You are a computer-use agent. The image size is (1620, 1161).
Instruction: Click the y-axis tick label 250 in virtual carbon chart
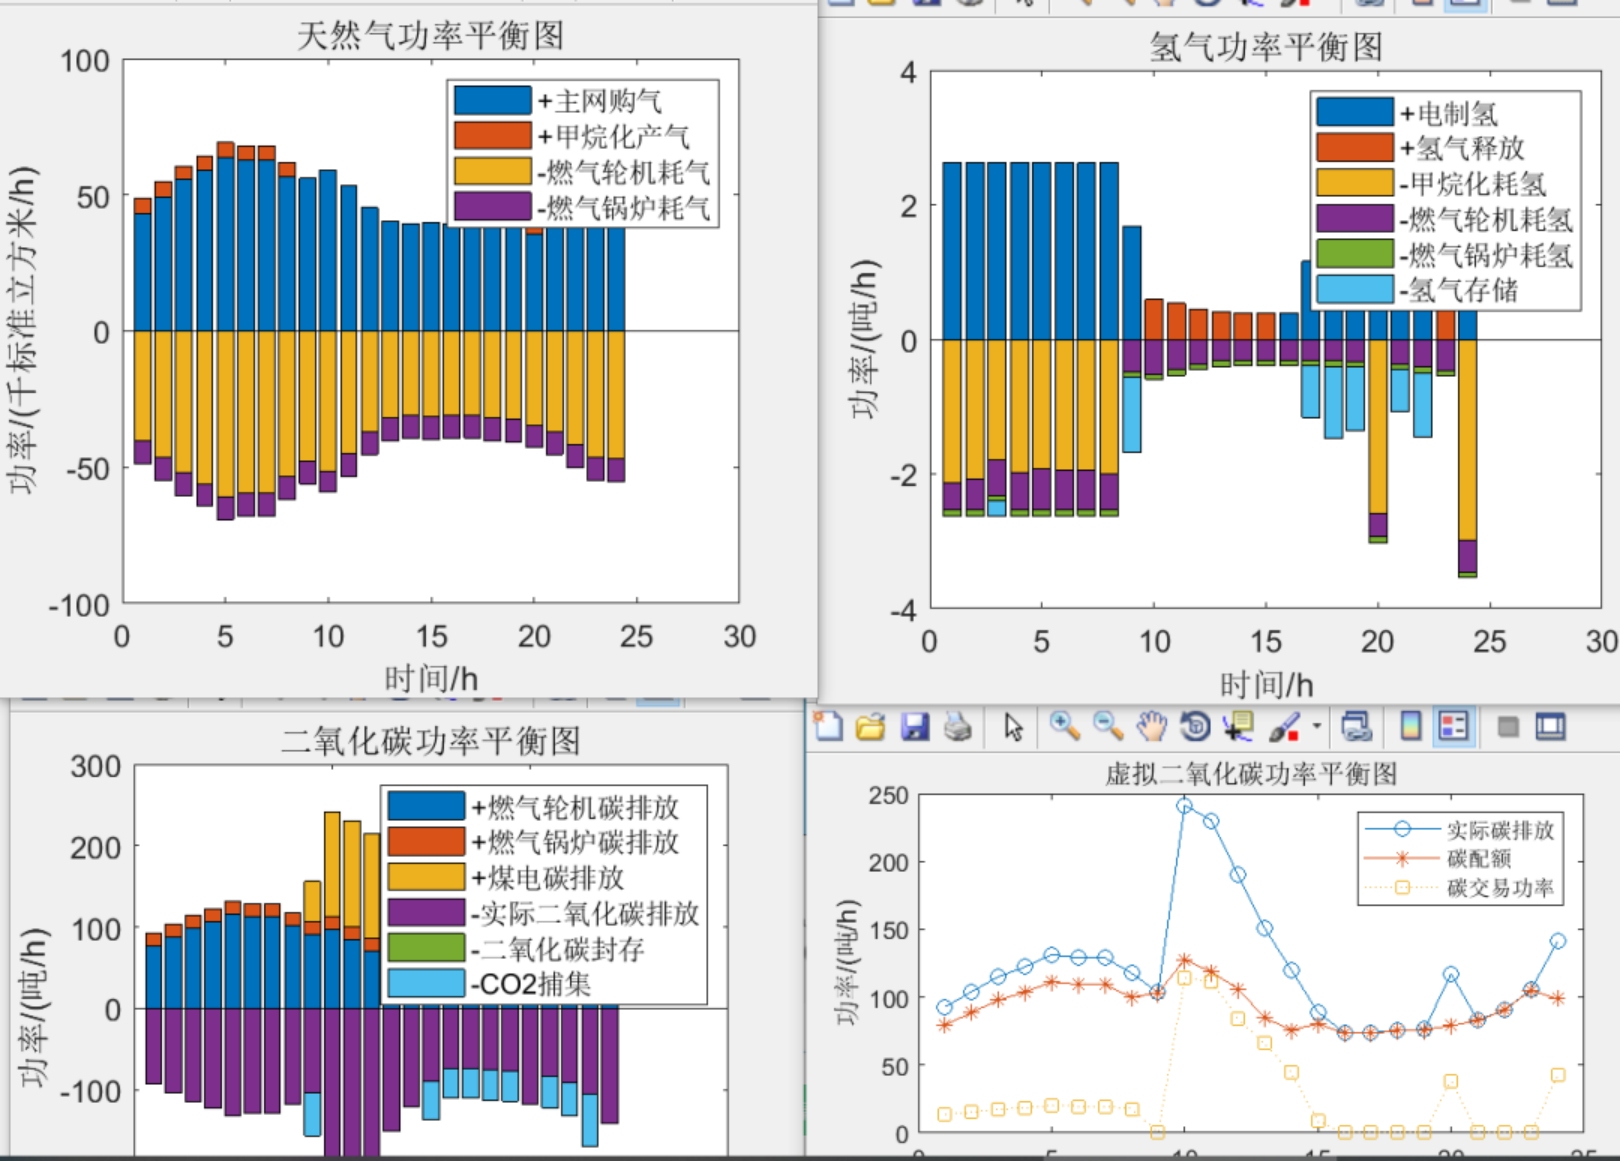[x=889, y=796]
